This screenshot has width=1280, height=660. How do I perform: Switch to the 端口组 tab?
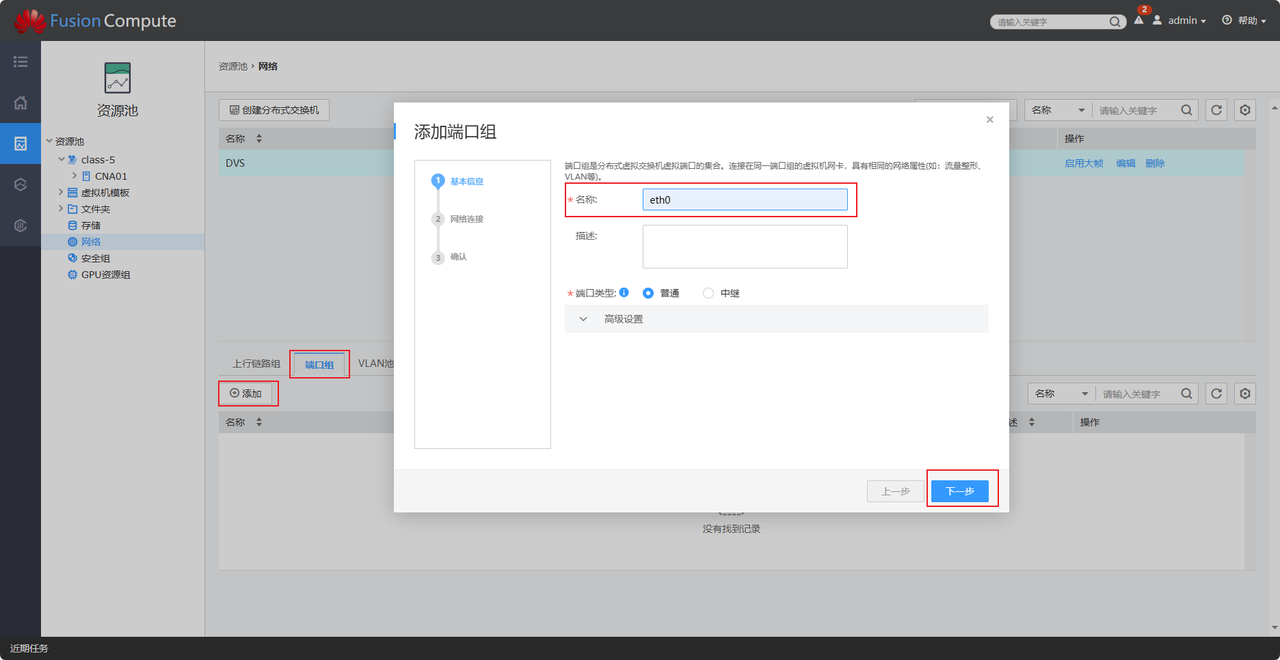click(319, 365)
